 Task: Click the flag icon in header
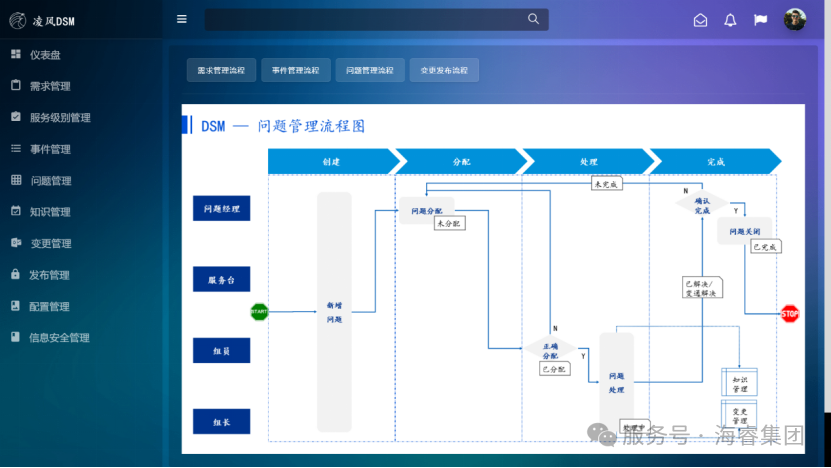[x=761, y=20]
